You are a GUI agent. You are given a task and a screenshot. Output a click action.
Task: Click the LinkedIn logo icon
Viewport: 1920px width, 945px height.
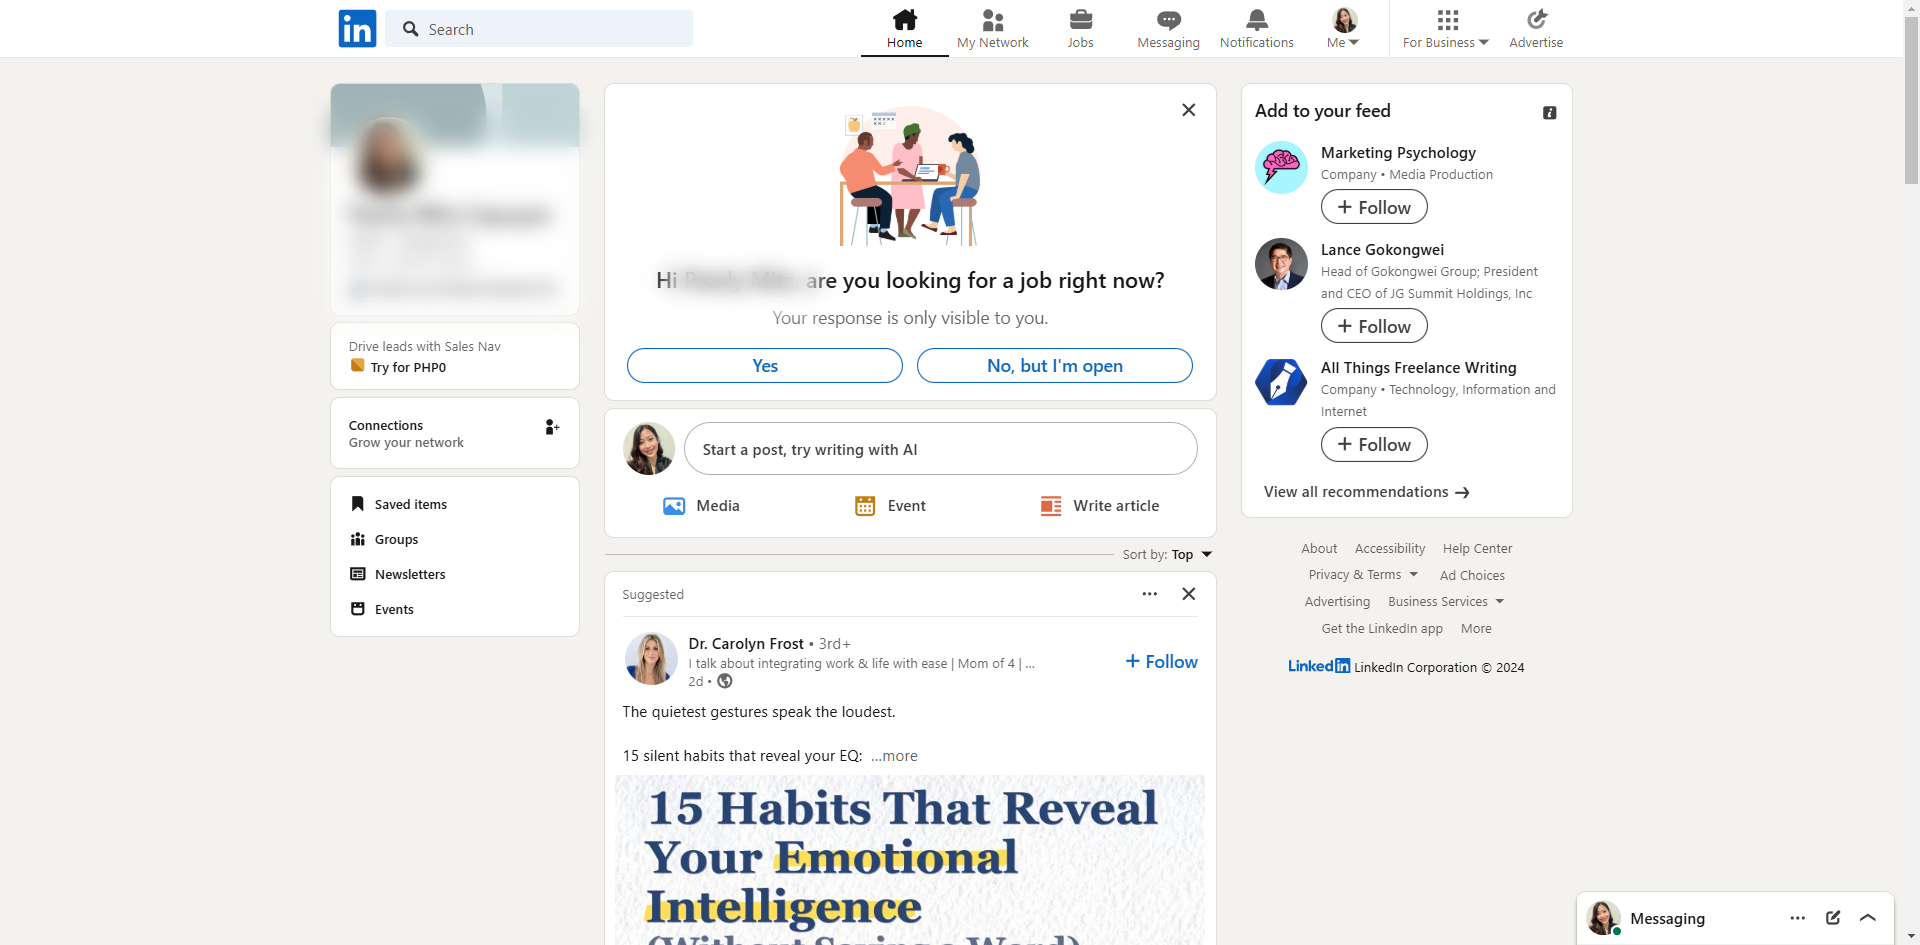click(357, 29)
